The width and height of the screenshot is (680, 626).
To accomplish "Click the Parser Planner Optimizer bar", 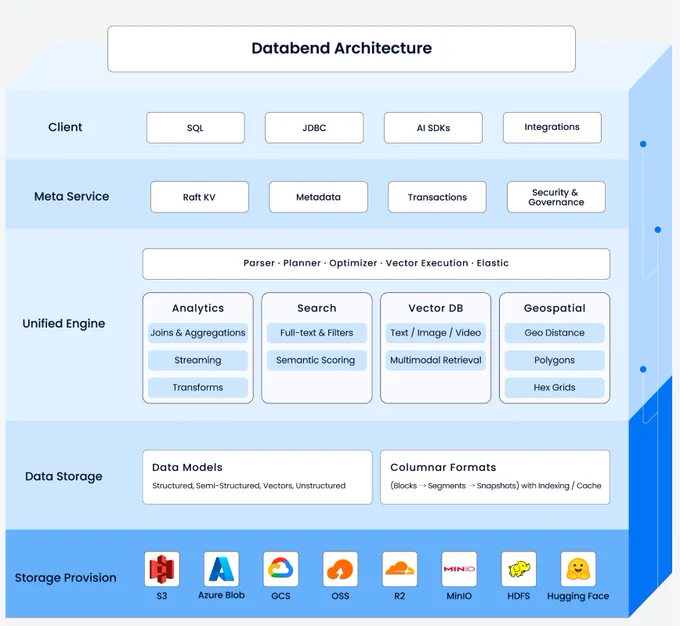I will coord(376,264).
